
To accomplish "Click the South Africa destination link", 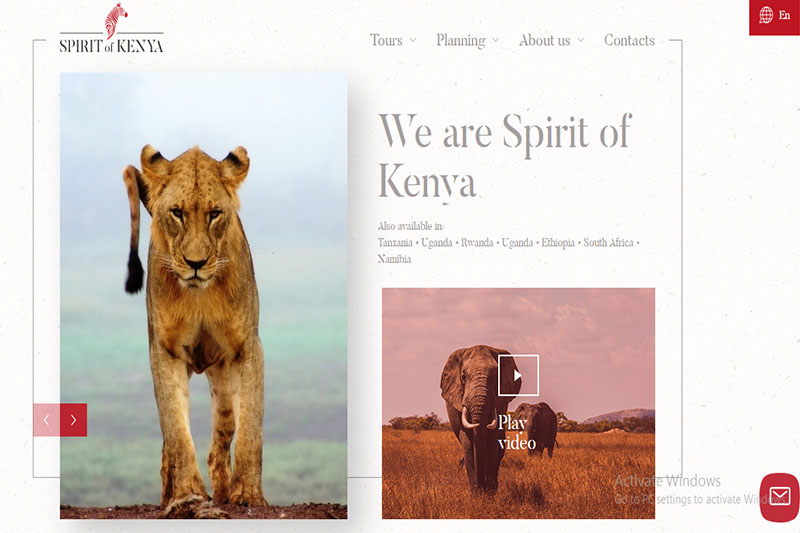I will point(608,243).
